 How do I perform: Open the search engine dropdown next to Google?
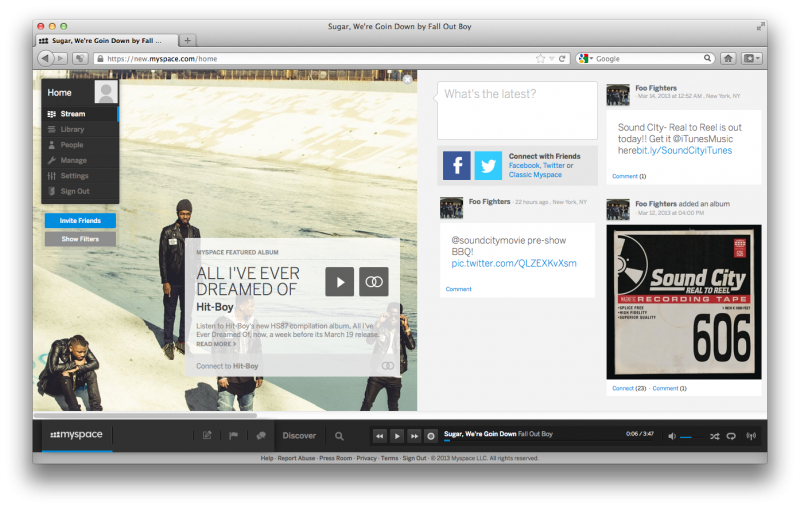point(585,59)
